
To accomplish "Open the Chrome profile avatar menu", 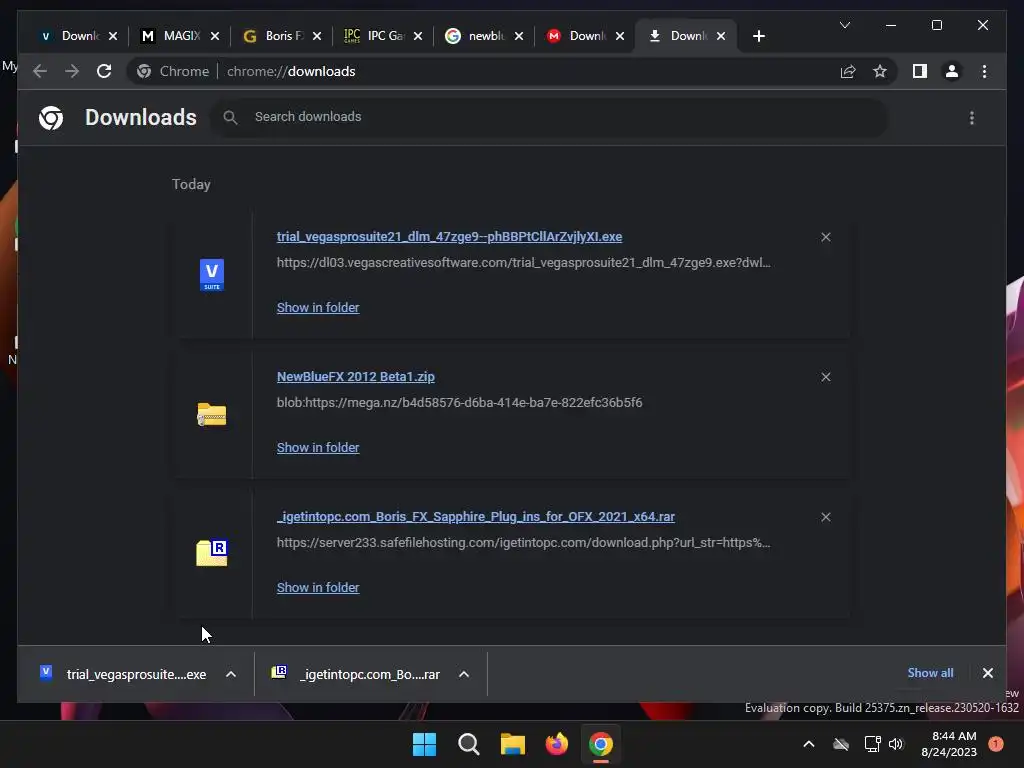I will (952, 71).
